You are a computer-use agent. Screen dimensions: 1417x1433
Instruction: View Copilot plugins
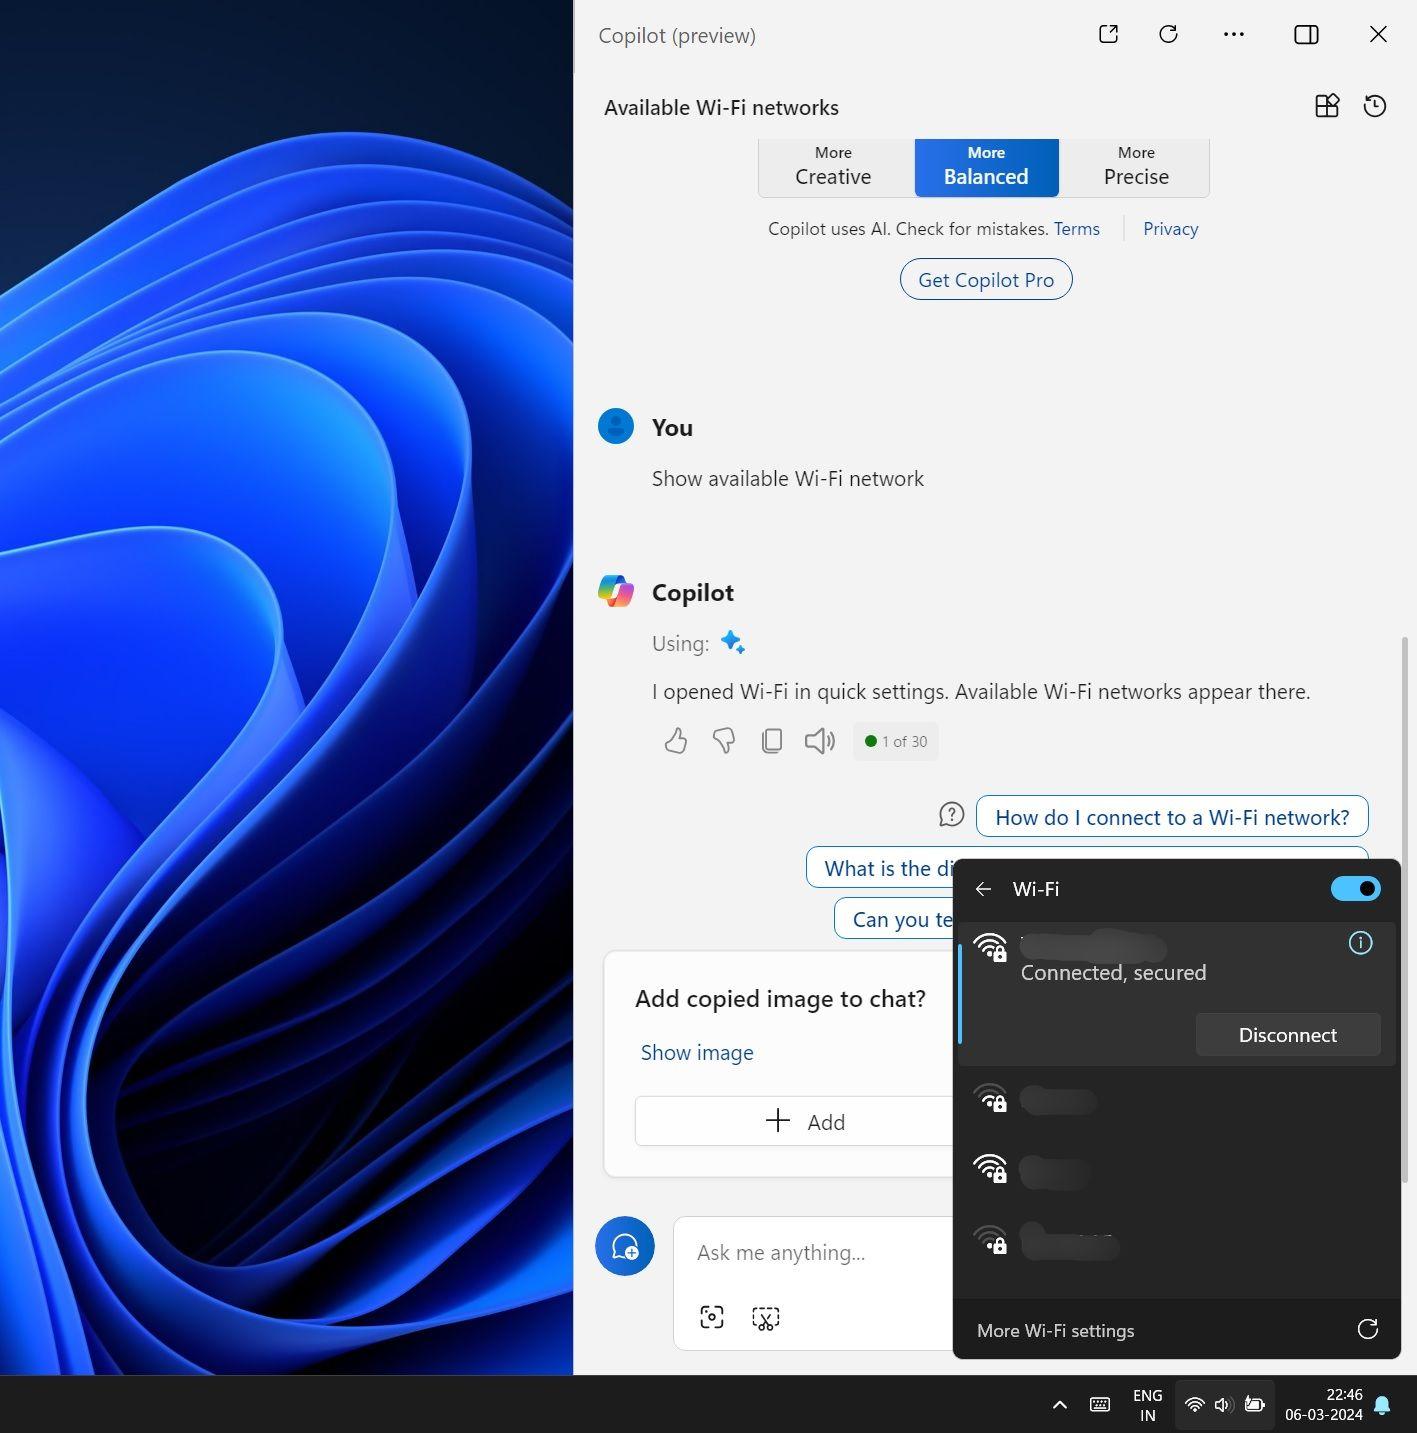pyautogui.click(x=1326, y=106)
